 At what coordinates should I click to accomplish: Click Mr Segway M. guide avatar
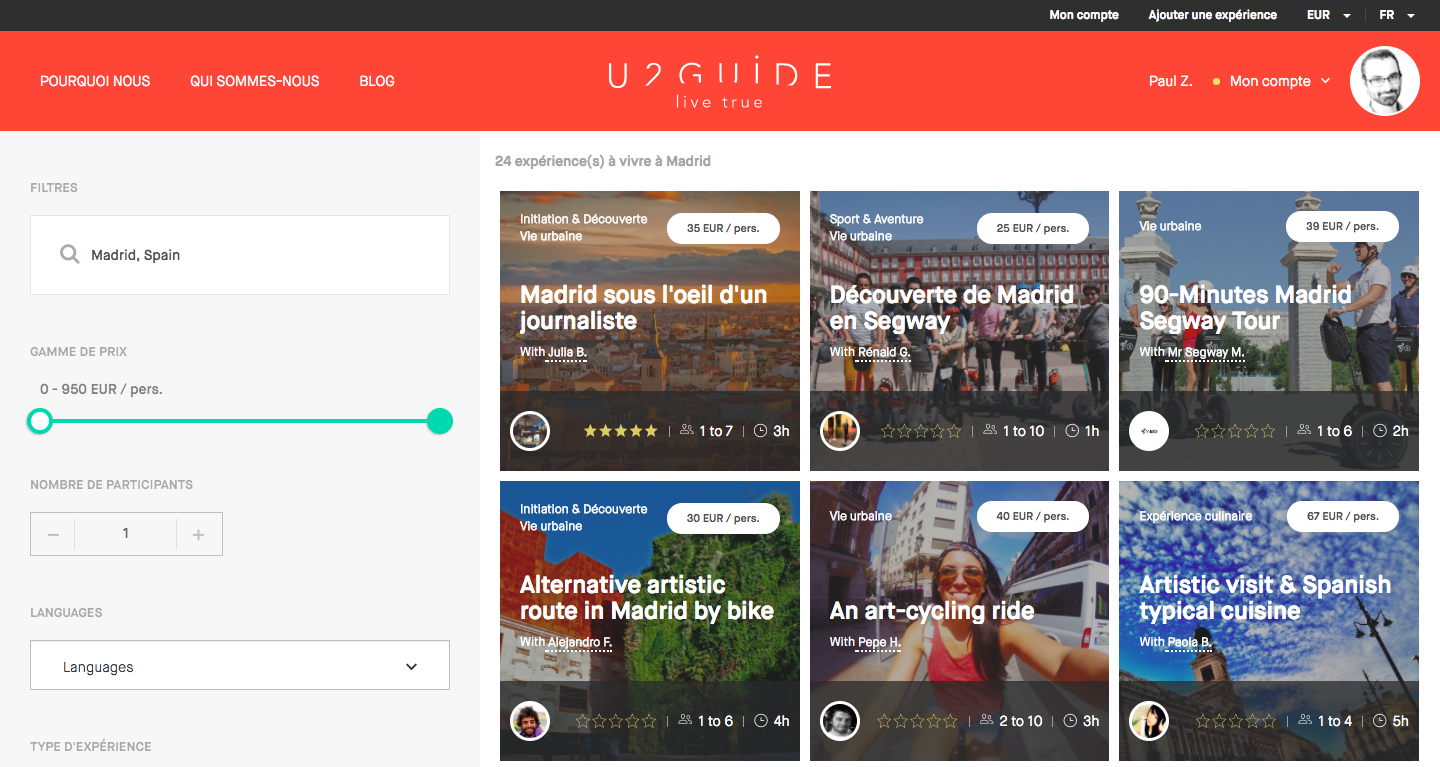[1149, 431]
